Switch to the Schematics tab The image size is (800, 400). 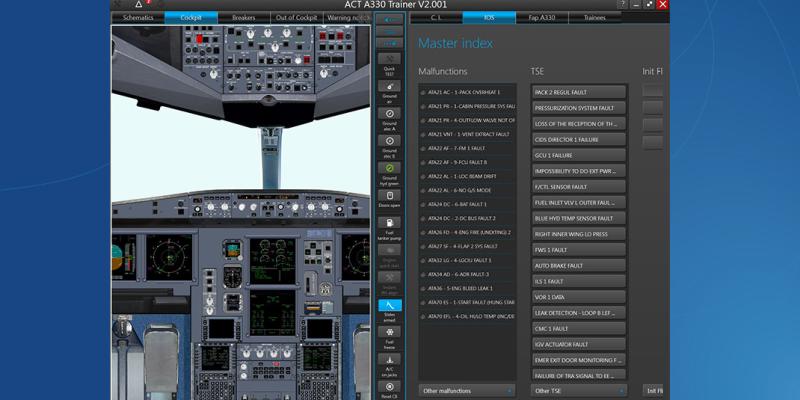138,18
